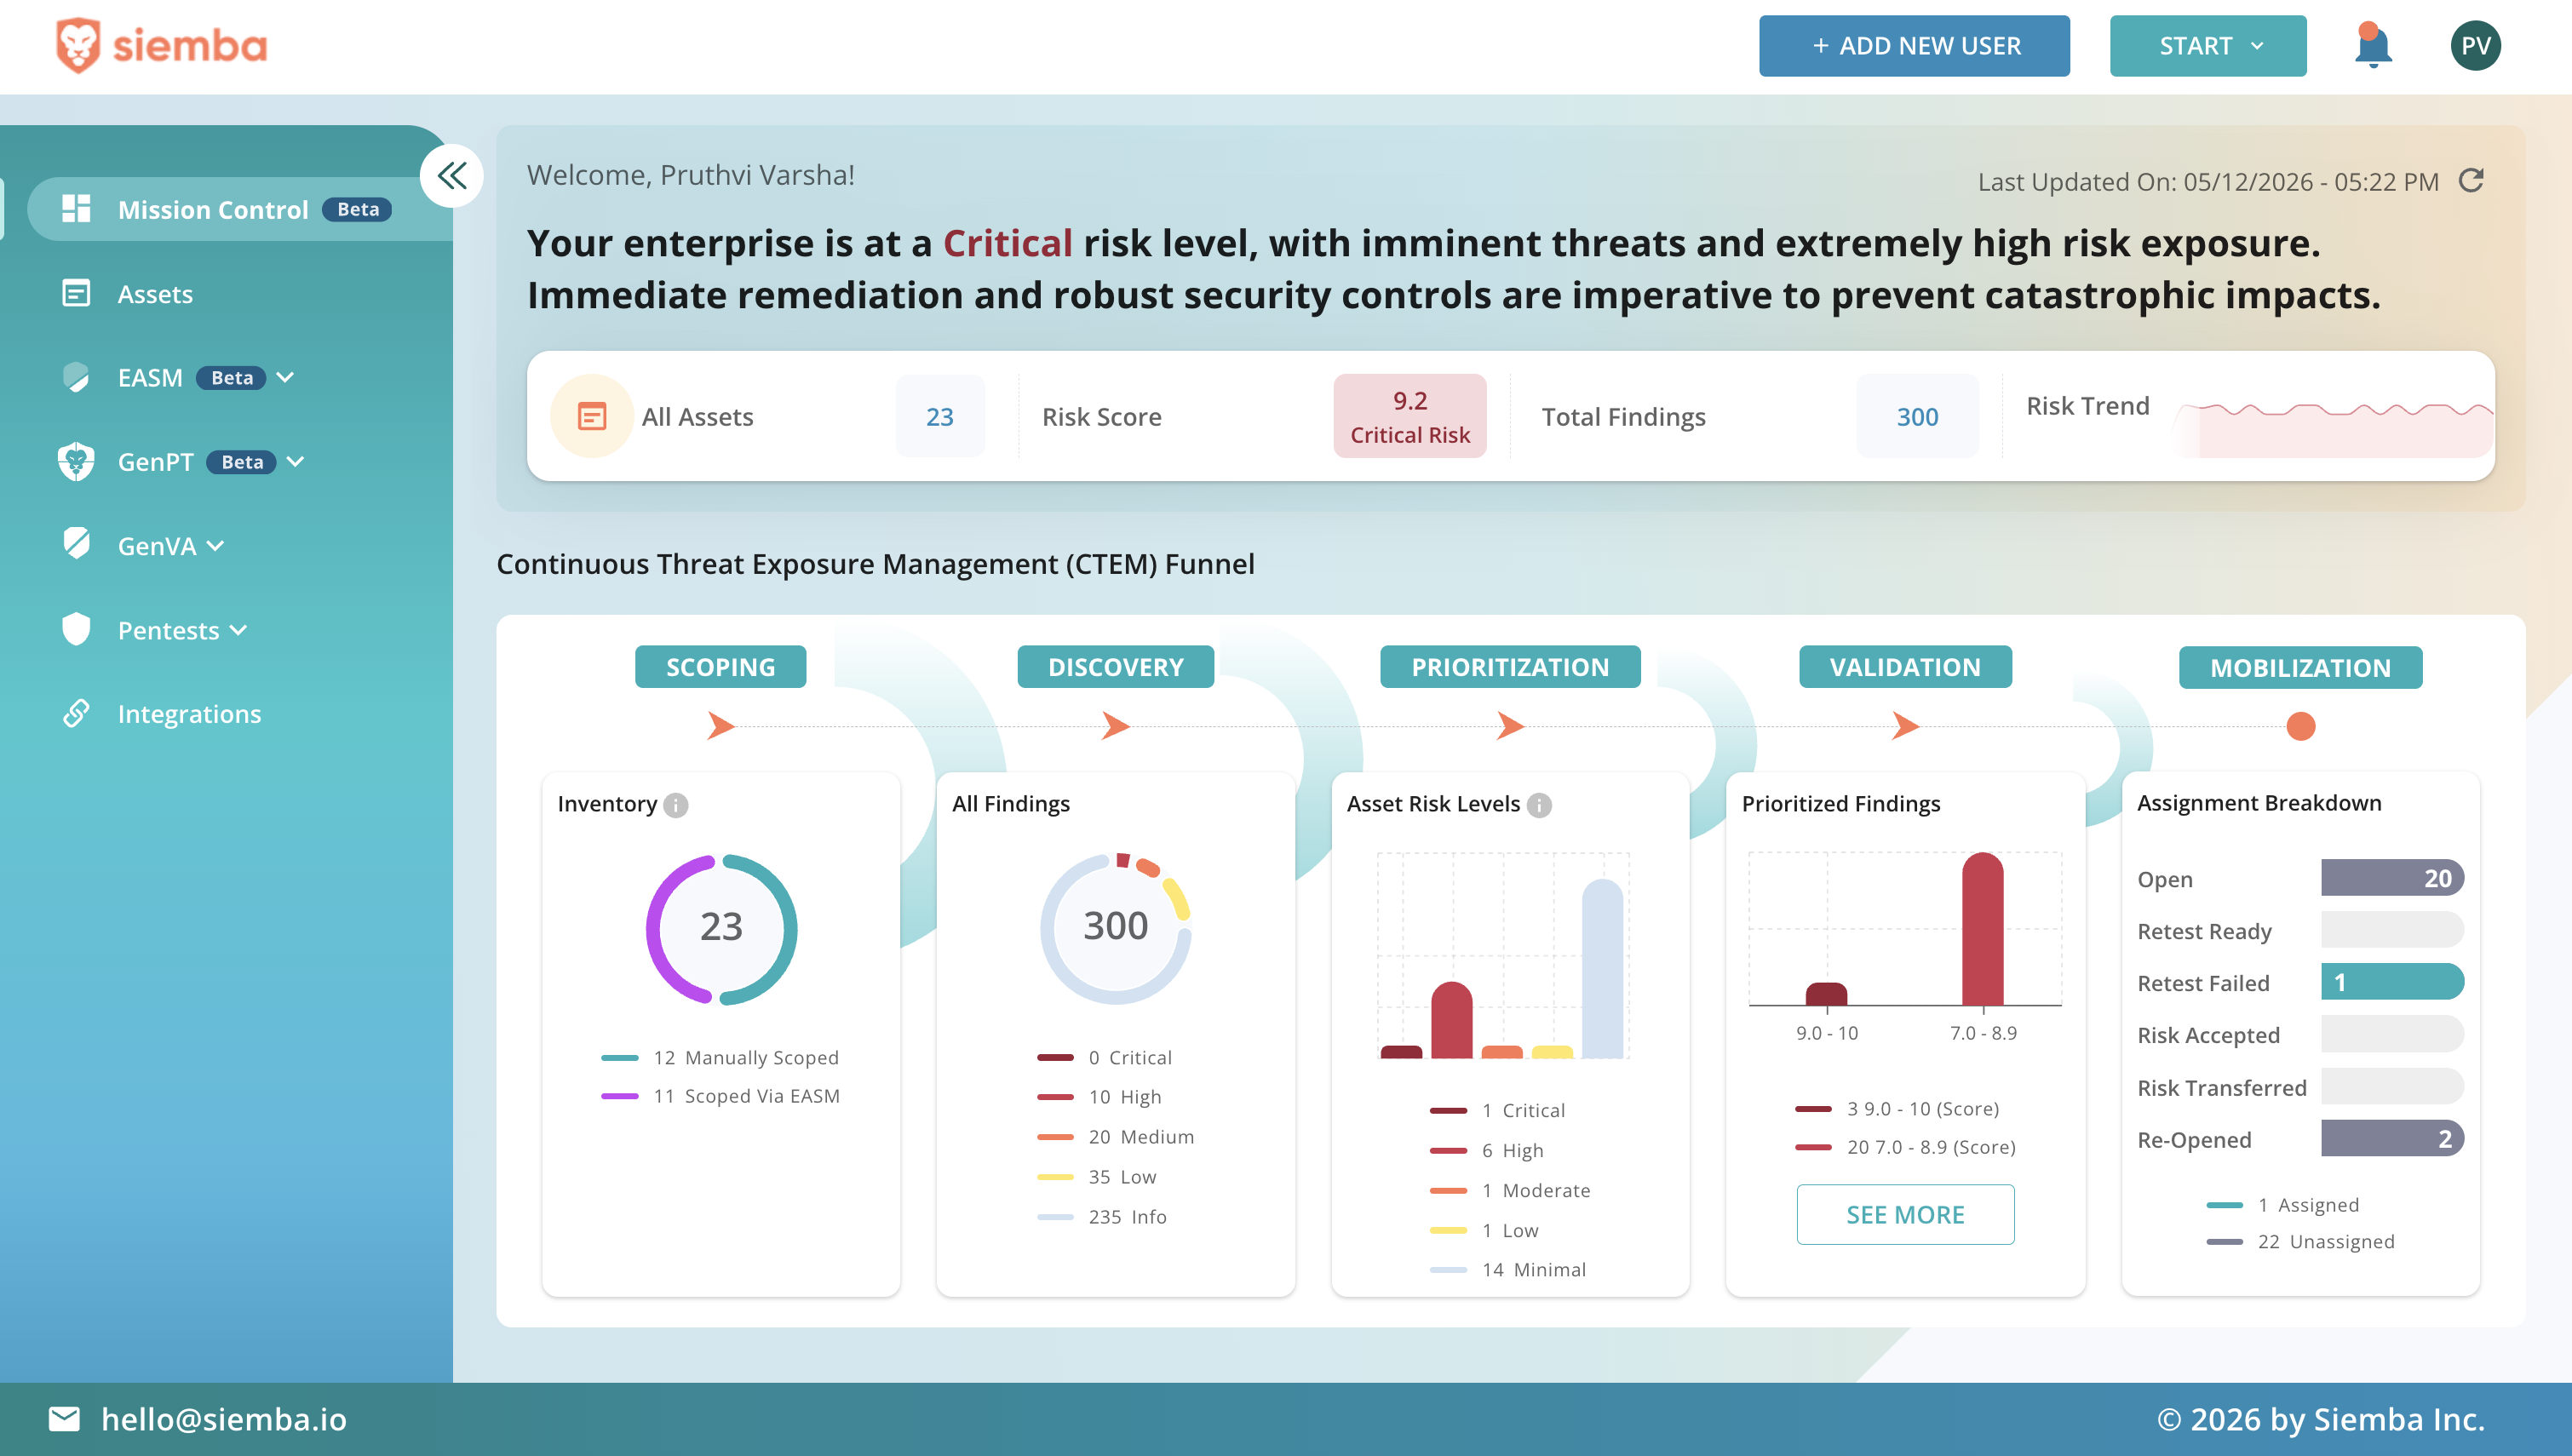
Task: Click the Prioritization stage arrow marker
Action: 1510,725
